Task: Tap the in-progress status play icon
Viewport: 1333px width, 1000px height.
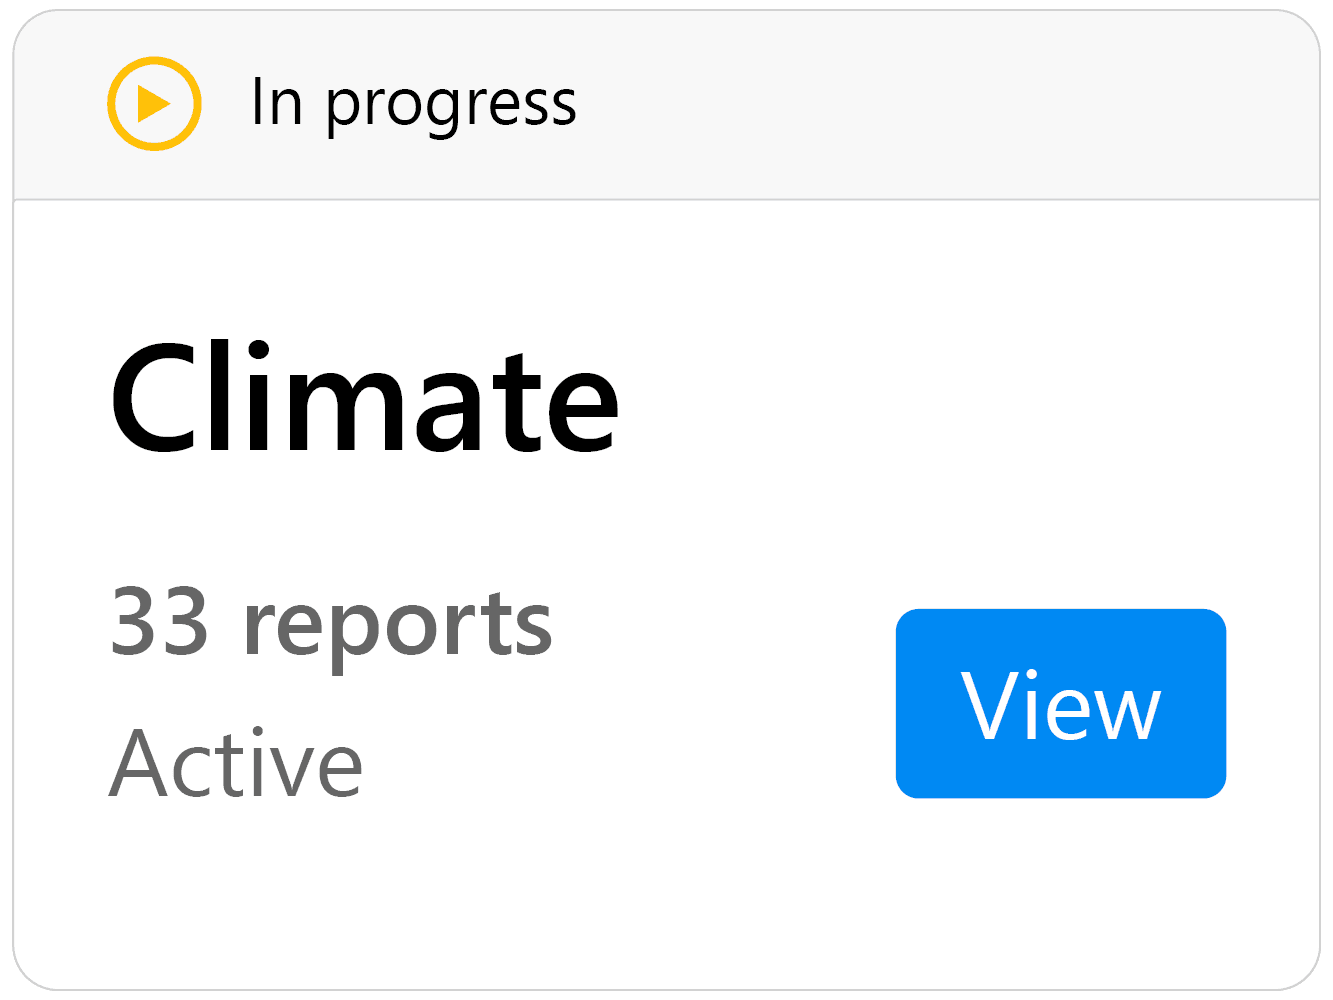Action: 154,104
